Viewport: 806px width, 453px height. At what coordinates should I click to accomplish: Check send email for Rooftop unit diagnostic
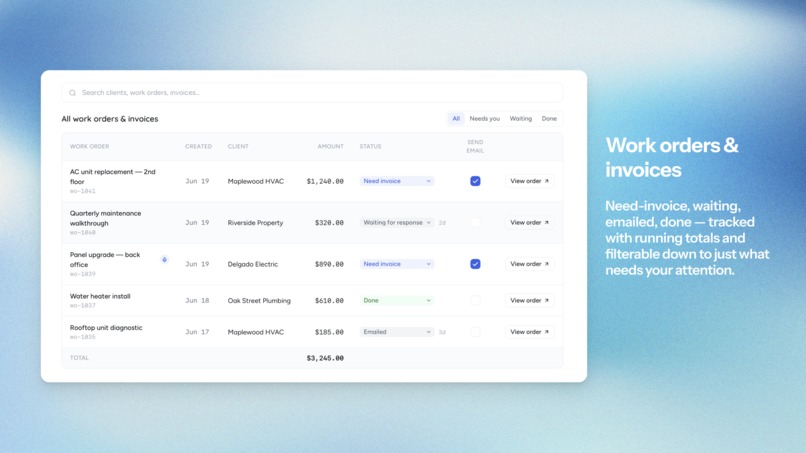coord(475,332)
